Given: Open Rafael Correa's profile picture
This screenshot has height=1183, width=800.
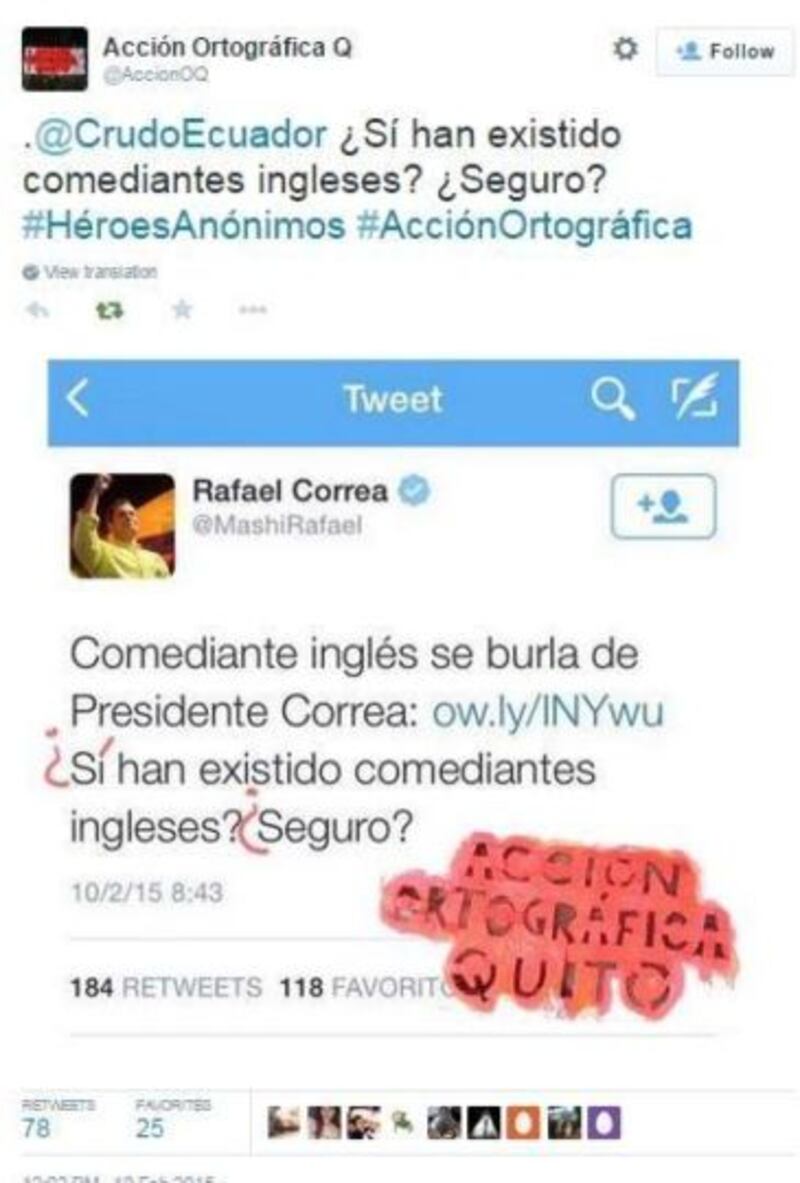Looking at the screenshot, I should click(x=122, y=526).
